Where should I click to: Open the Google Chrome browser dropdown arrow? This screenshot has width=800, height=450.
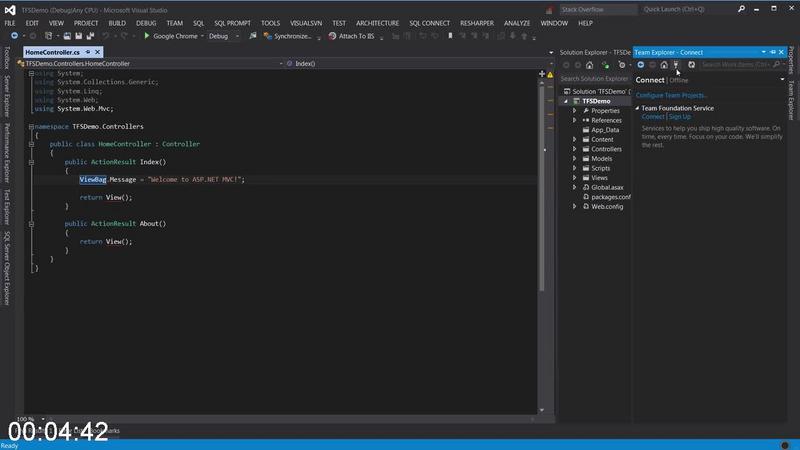pyautogui.click(x=202, y=36)
